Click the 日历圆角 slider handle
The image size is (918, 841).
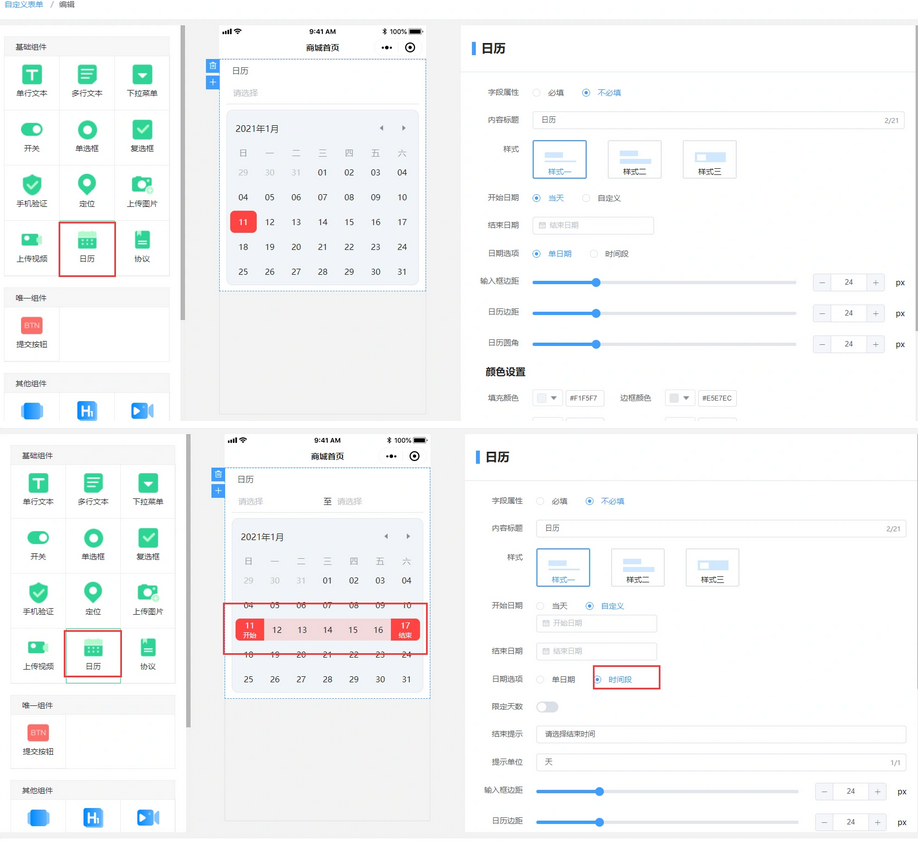pyautogui.click(x=596, y=344)
